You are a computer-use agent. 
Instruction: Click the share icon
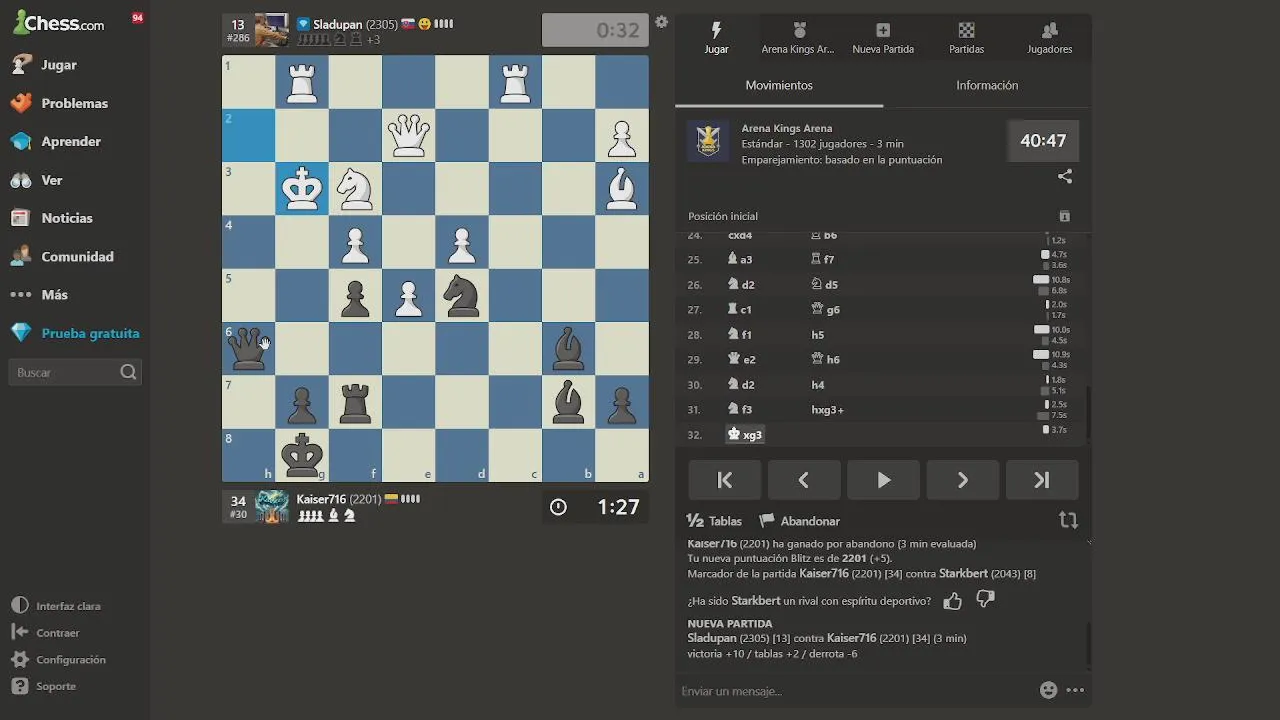[x=1065, y=176]
